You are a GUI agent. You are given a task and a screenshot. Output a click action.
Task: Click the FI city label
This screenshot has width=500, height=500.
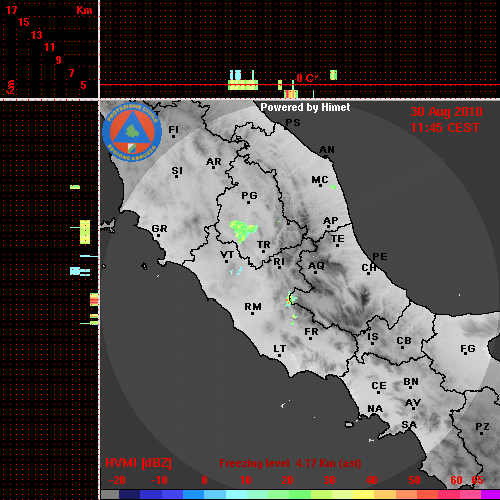(173, 129)
